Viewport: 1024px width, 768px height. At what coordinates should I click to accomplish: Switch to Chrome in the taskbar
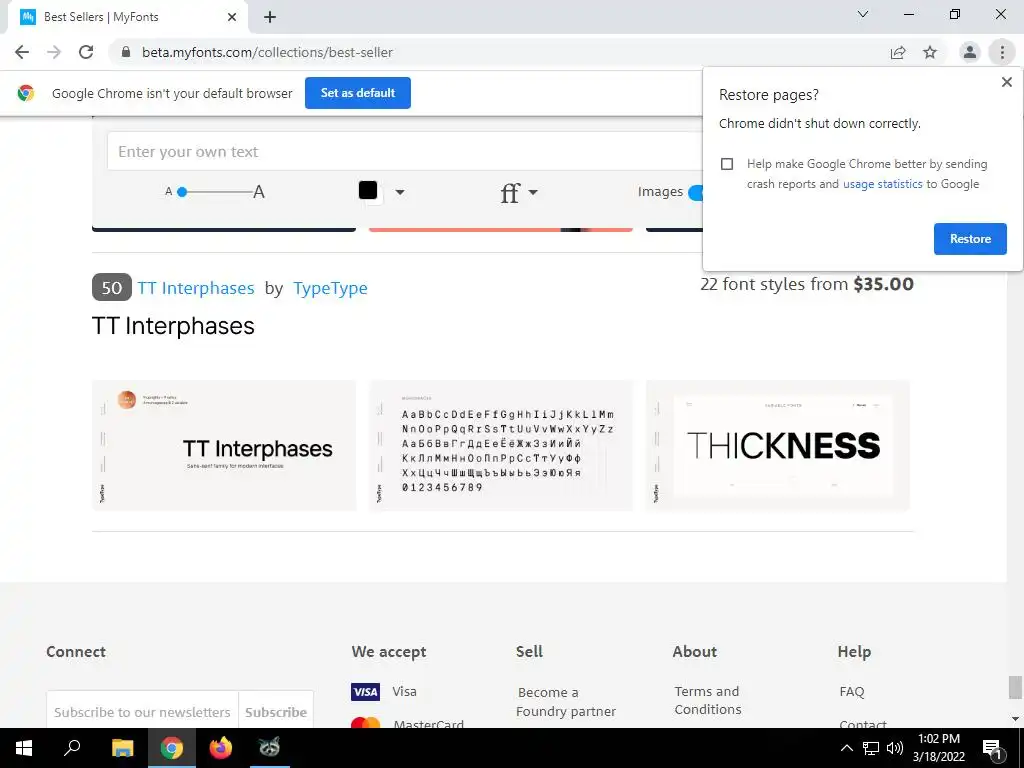coord(172,748)
